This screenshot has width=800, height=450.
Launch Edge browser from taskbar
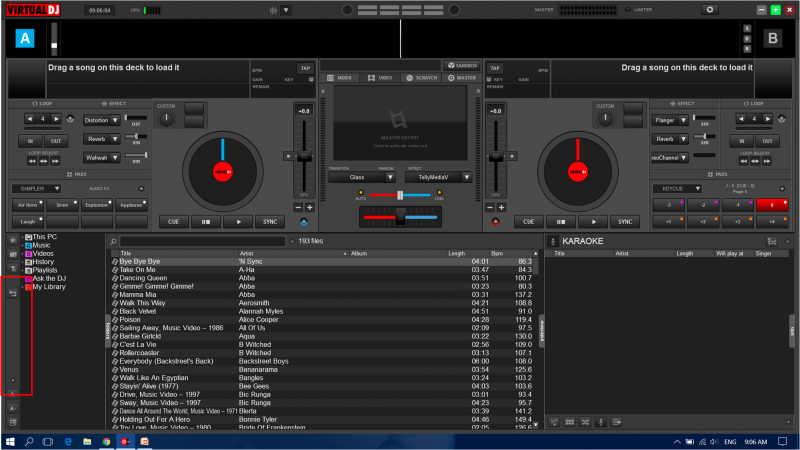coord(68,441)
